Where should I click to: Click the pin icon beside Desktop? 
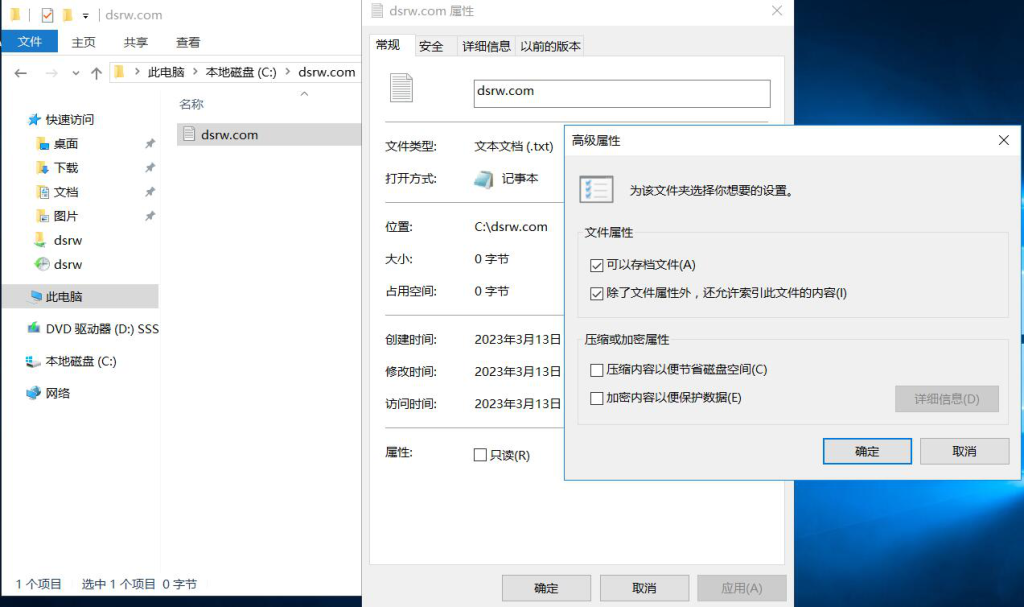coord(150,144)
